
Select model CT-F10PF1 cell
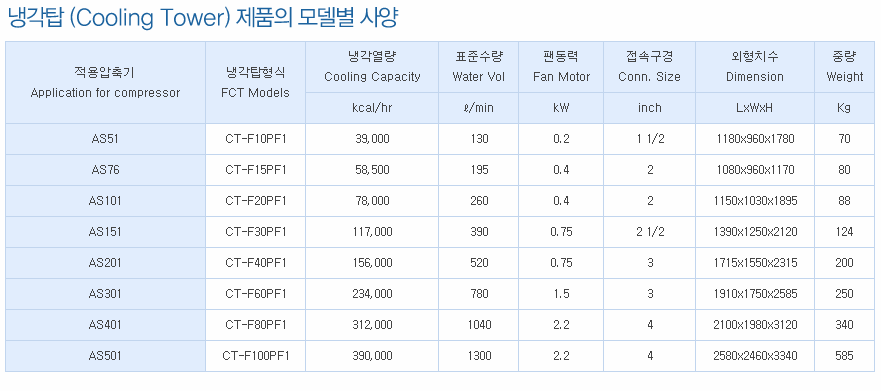coord(256,139)
